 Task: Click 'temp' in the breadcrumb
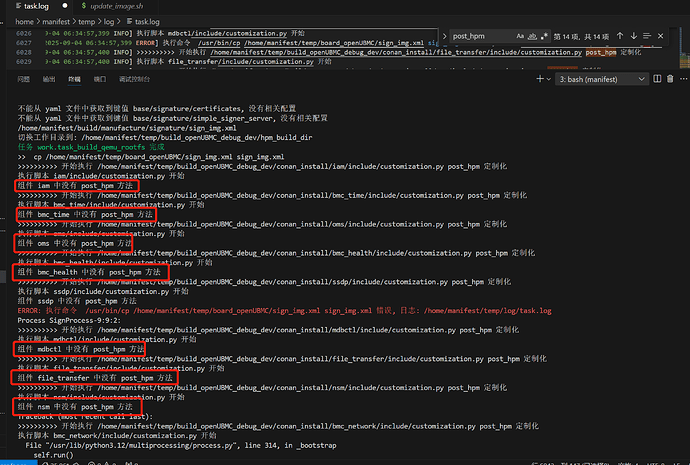click(x=86, y=22)
